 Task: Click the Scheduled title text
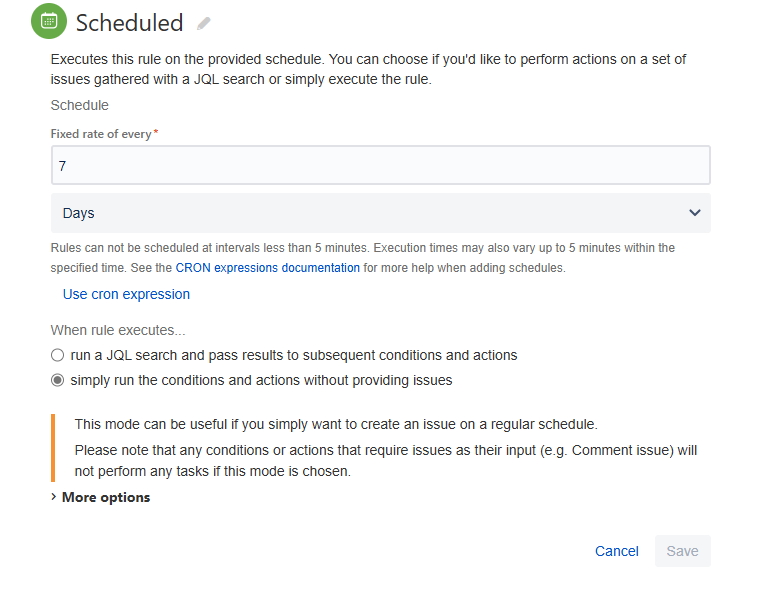[x=129, y=23]
